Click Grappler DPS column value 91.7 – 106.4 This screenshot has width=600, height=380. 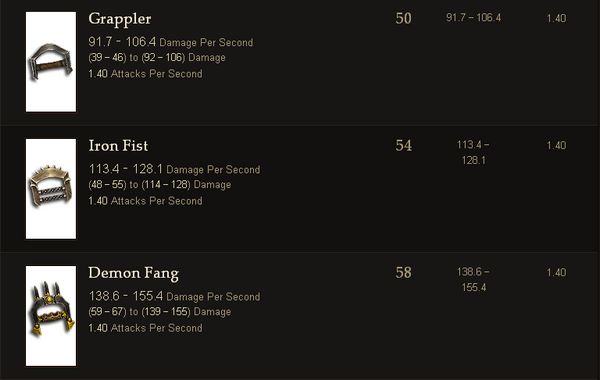pyautogui.click(x=473, y=18)
